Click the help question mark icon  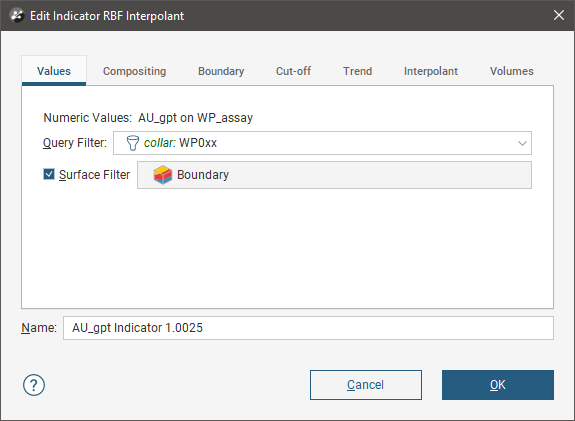click(x=34, y=385)
